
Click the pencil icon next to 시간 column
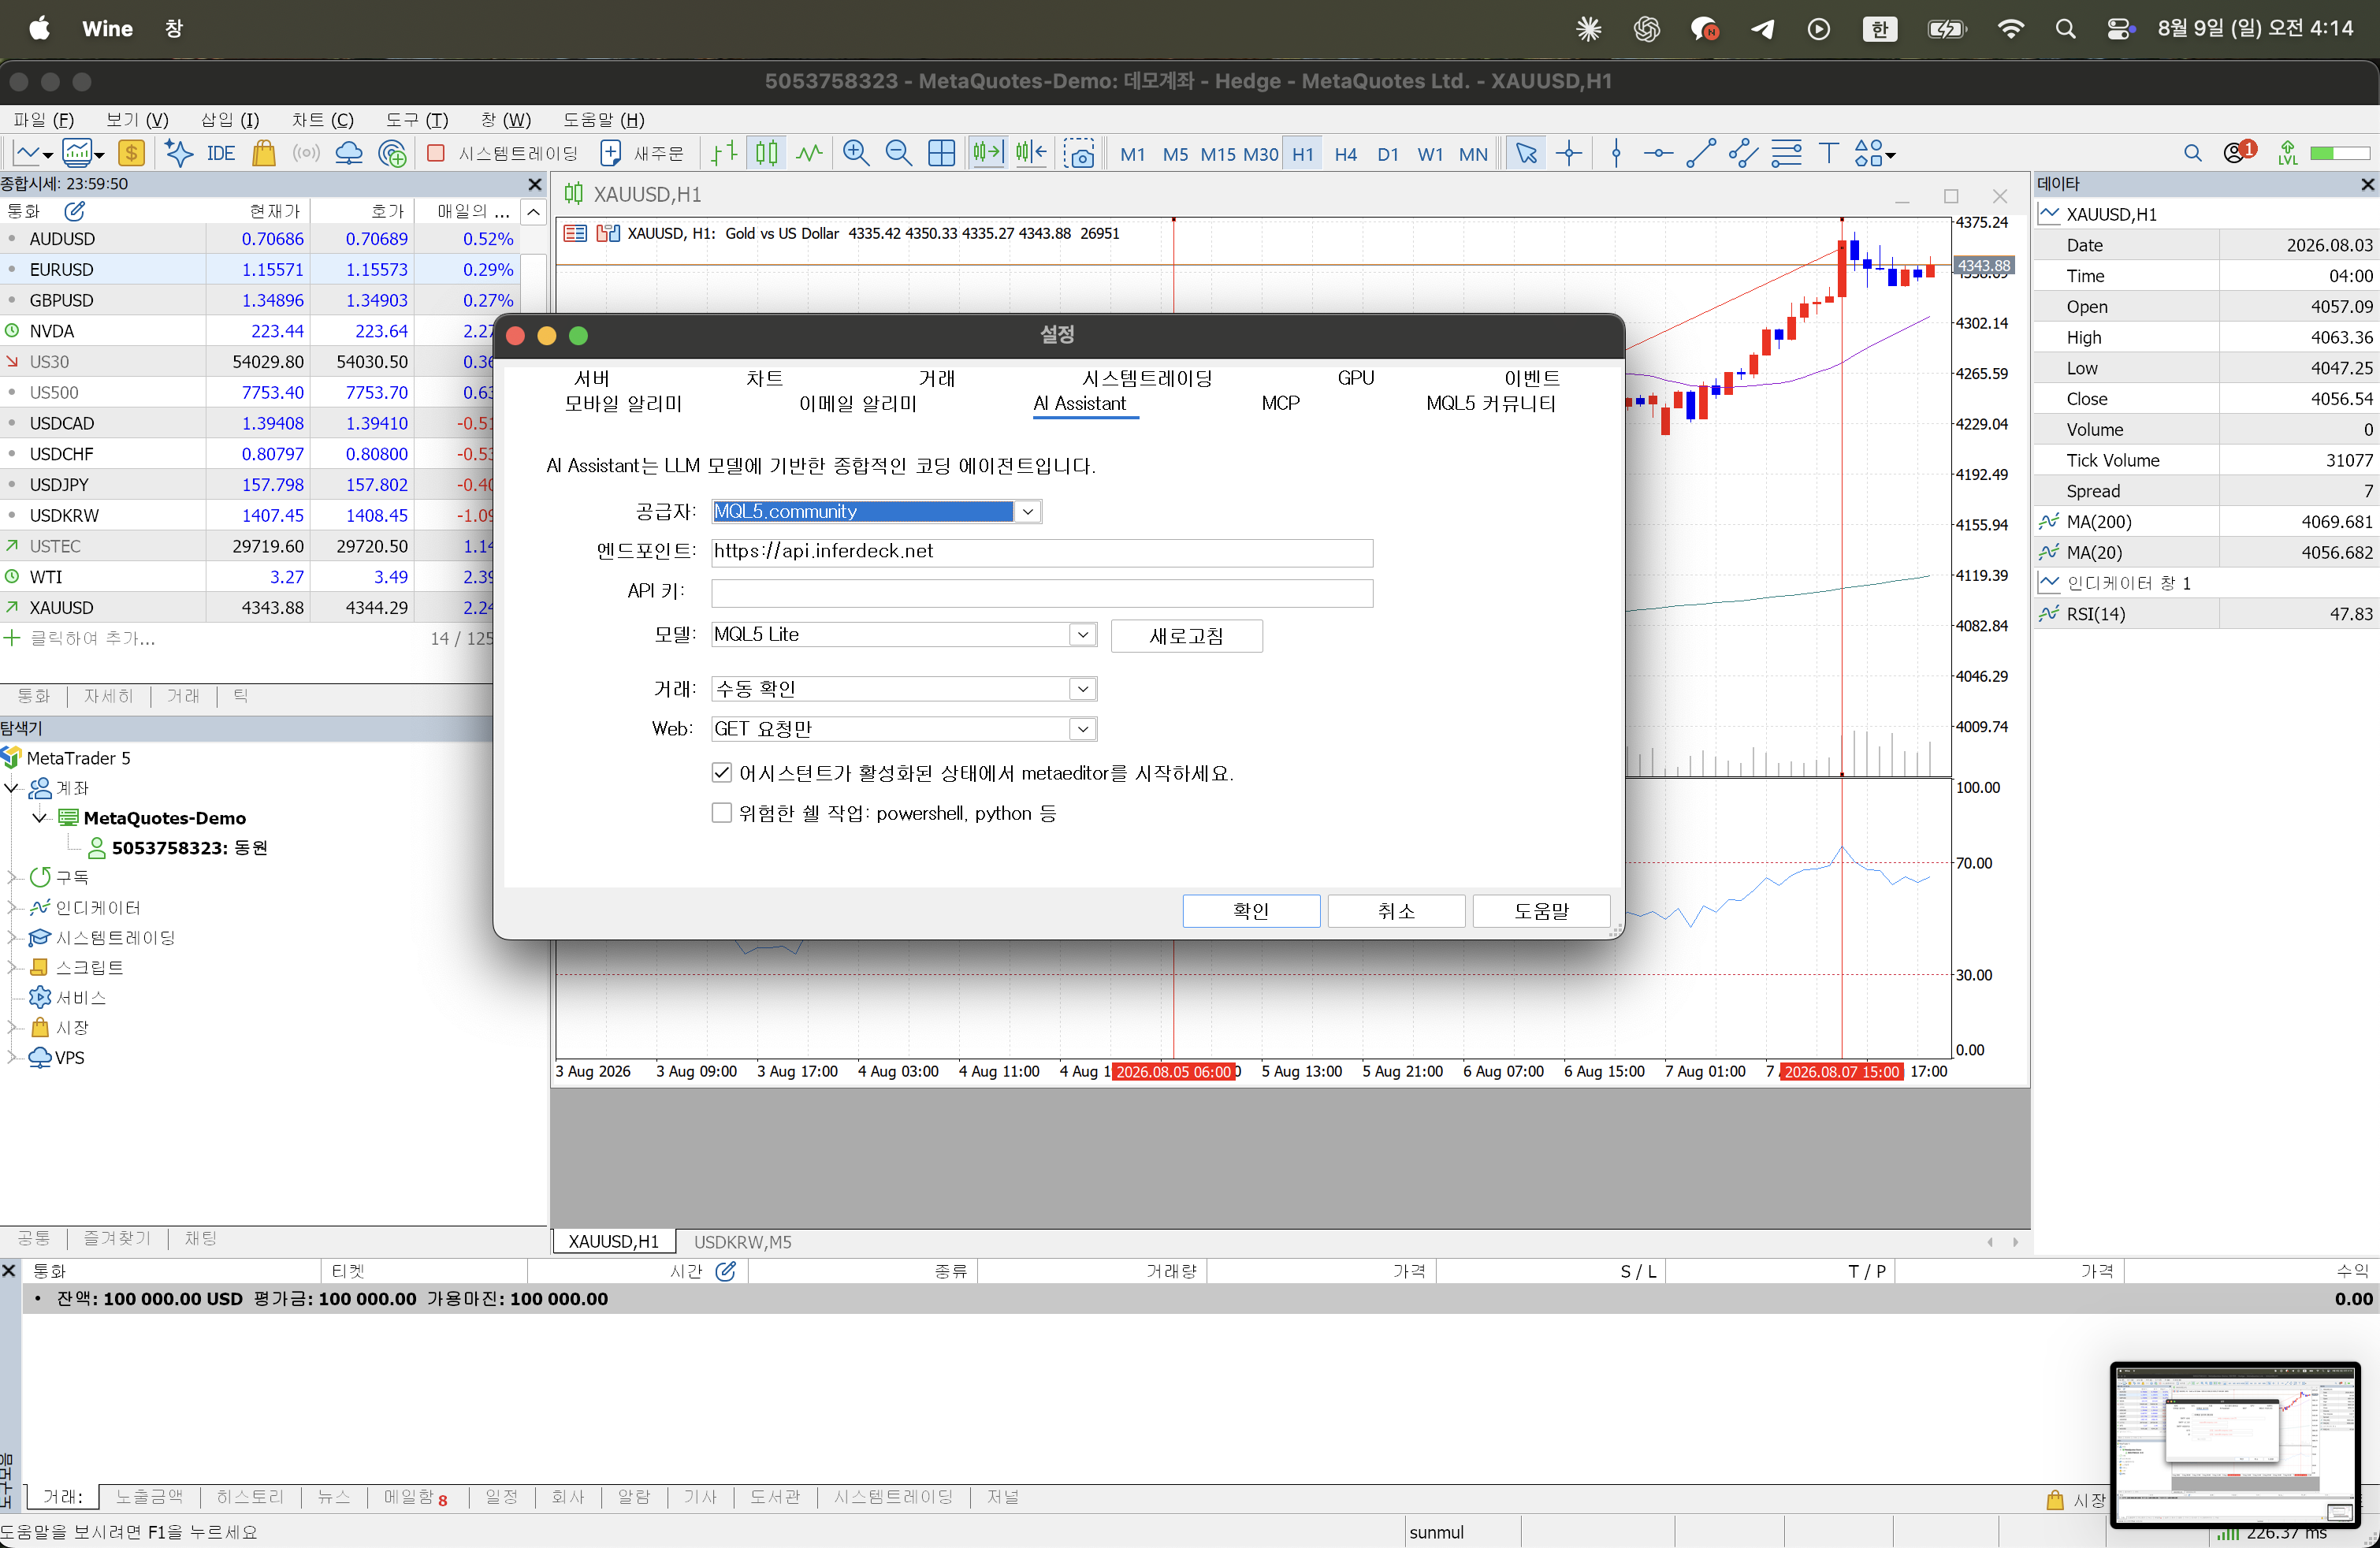coord(726,1271)
